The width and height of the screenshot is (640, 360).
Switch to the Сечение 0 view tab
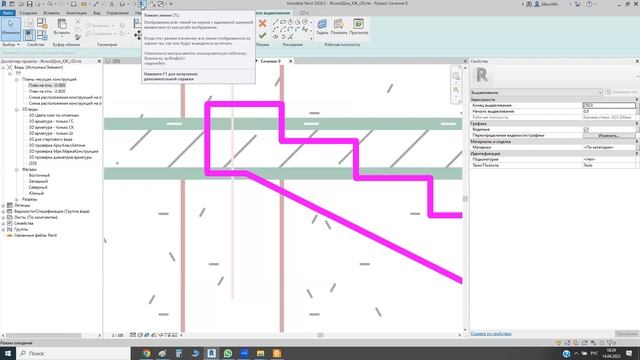click(x=270, y=61)
